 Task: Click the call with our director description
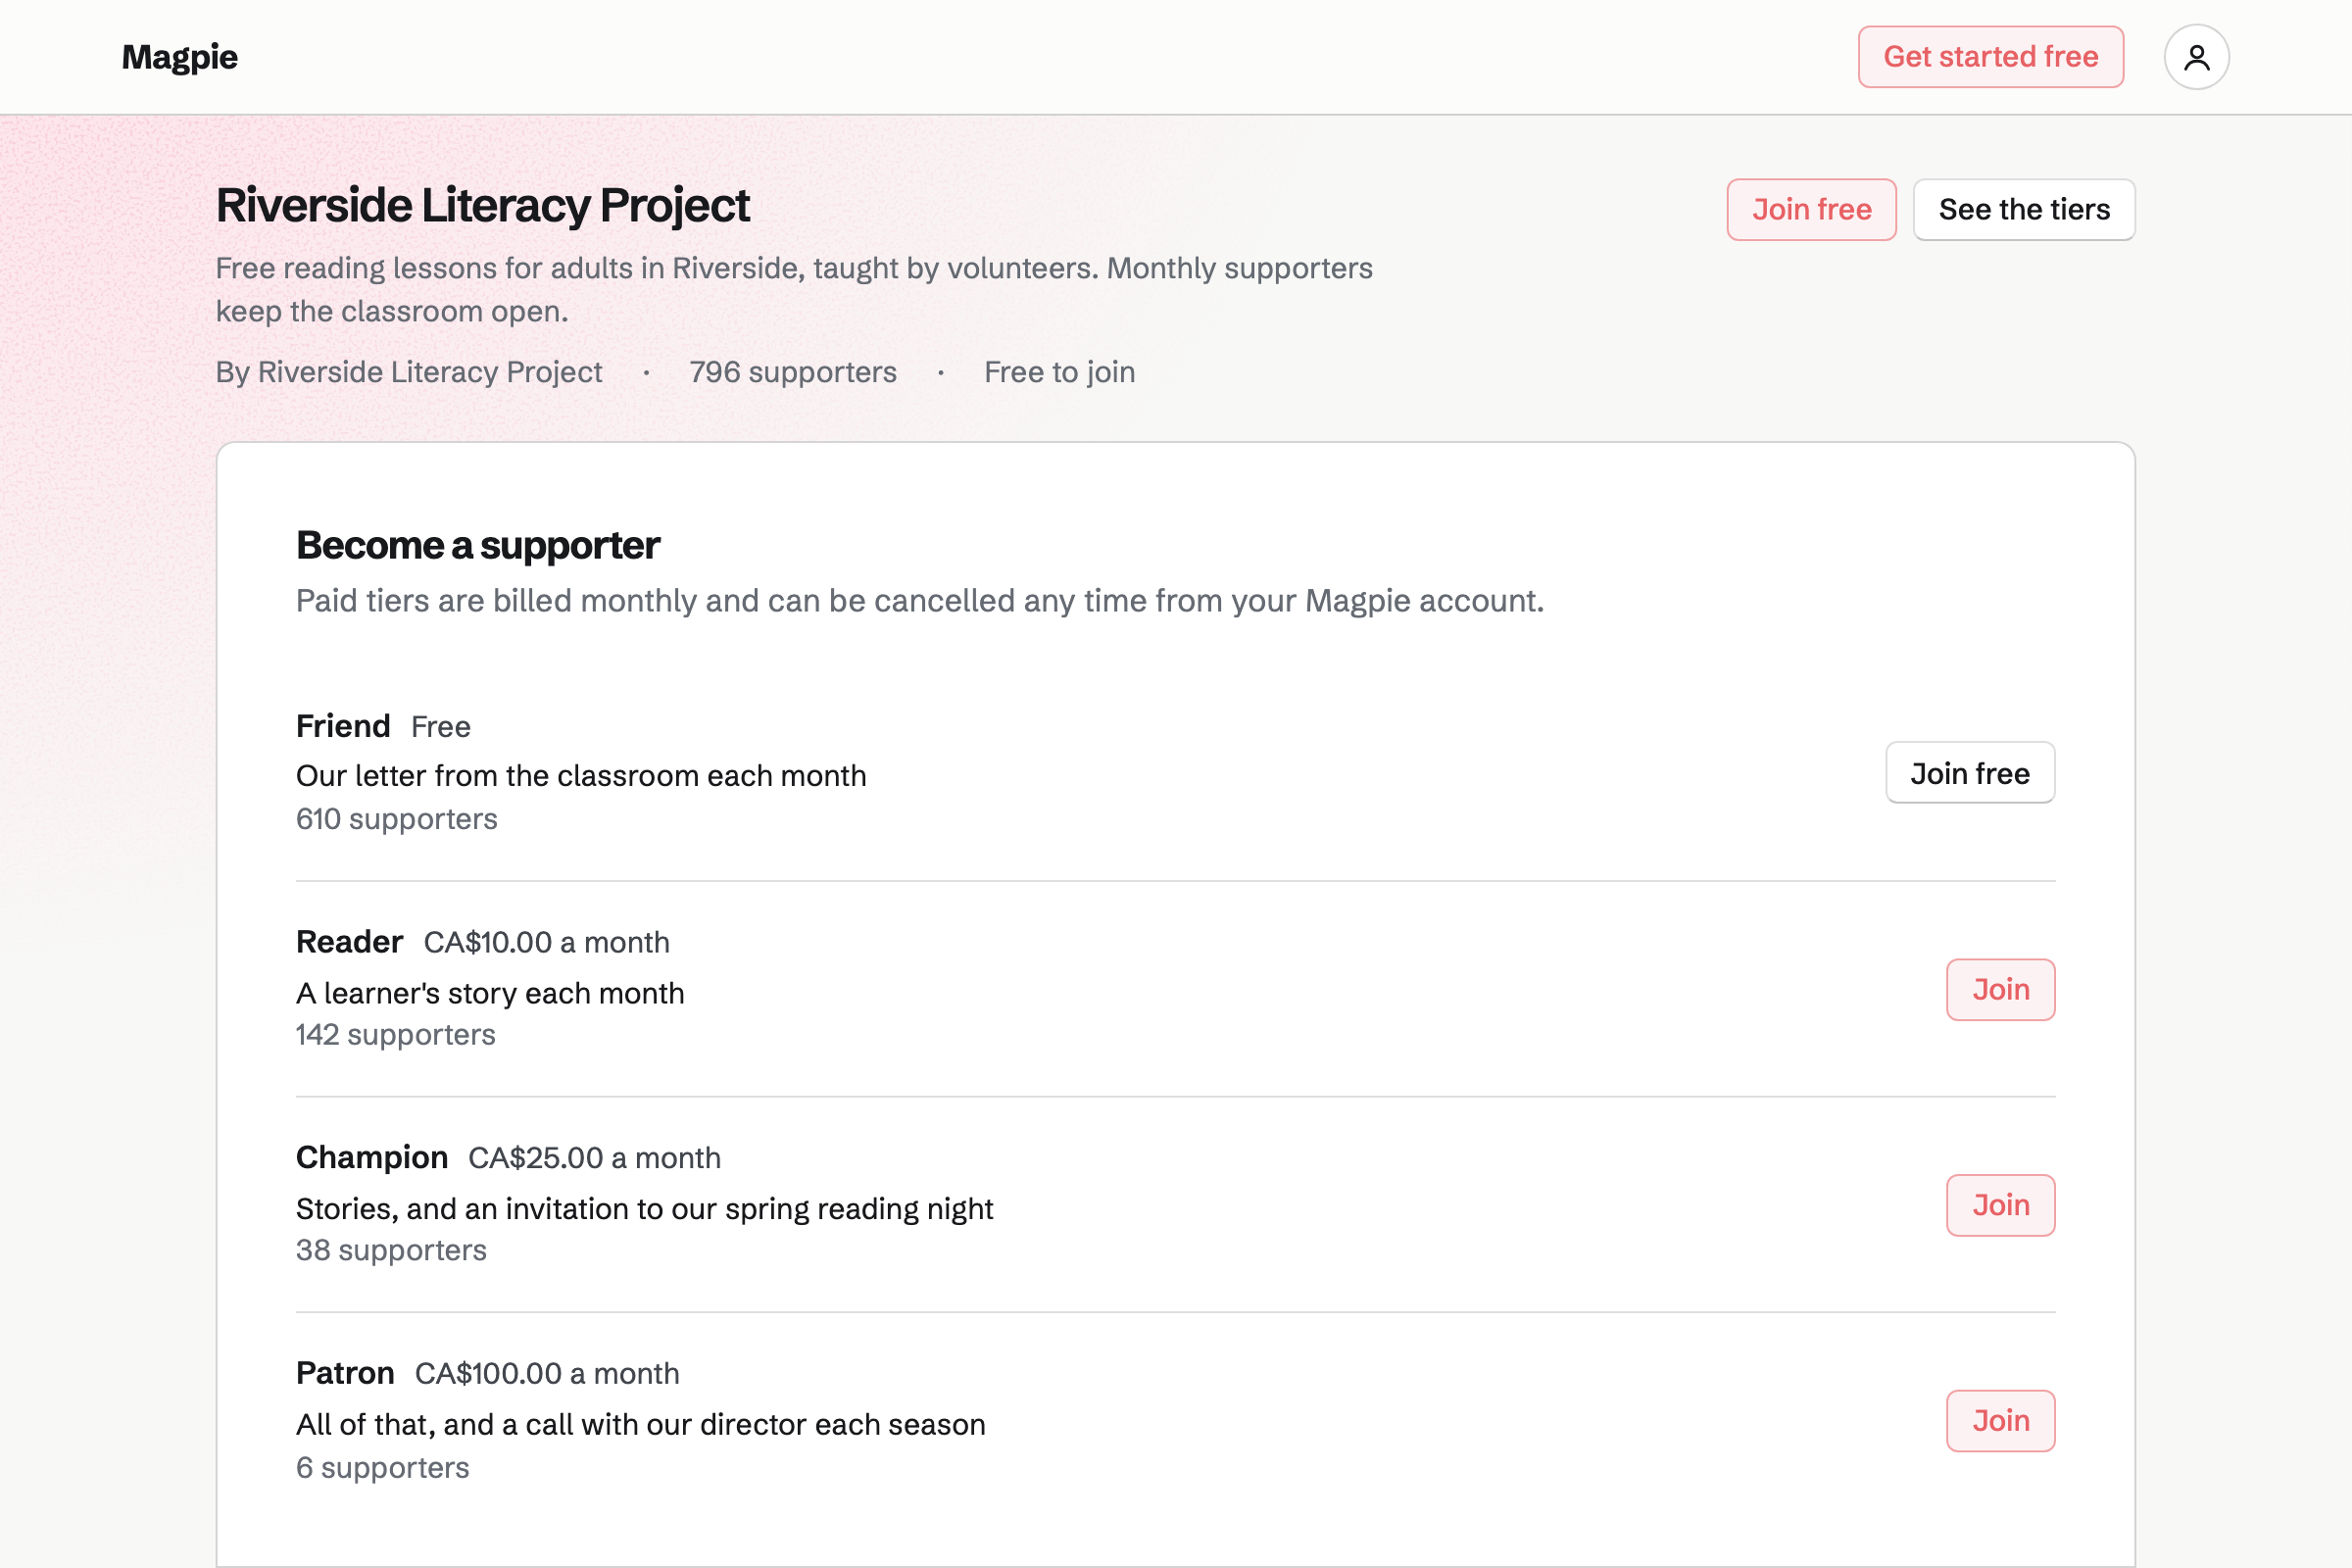coord(640,1424)
